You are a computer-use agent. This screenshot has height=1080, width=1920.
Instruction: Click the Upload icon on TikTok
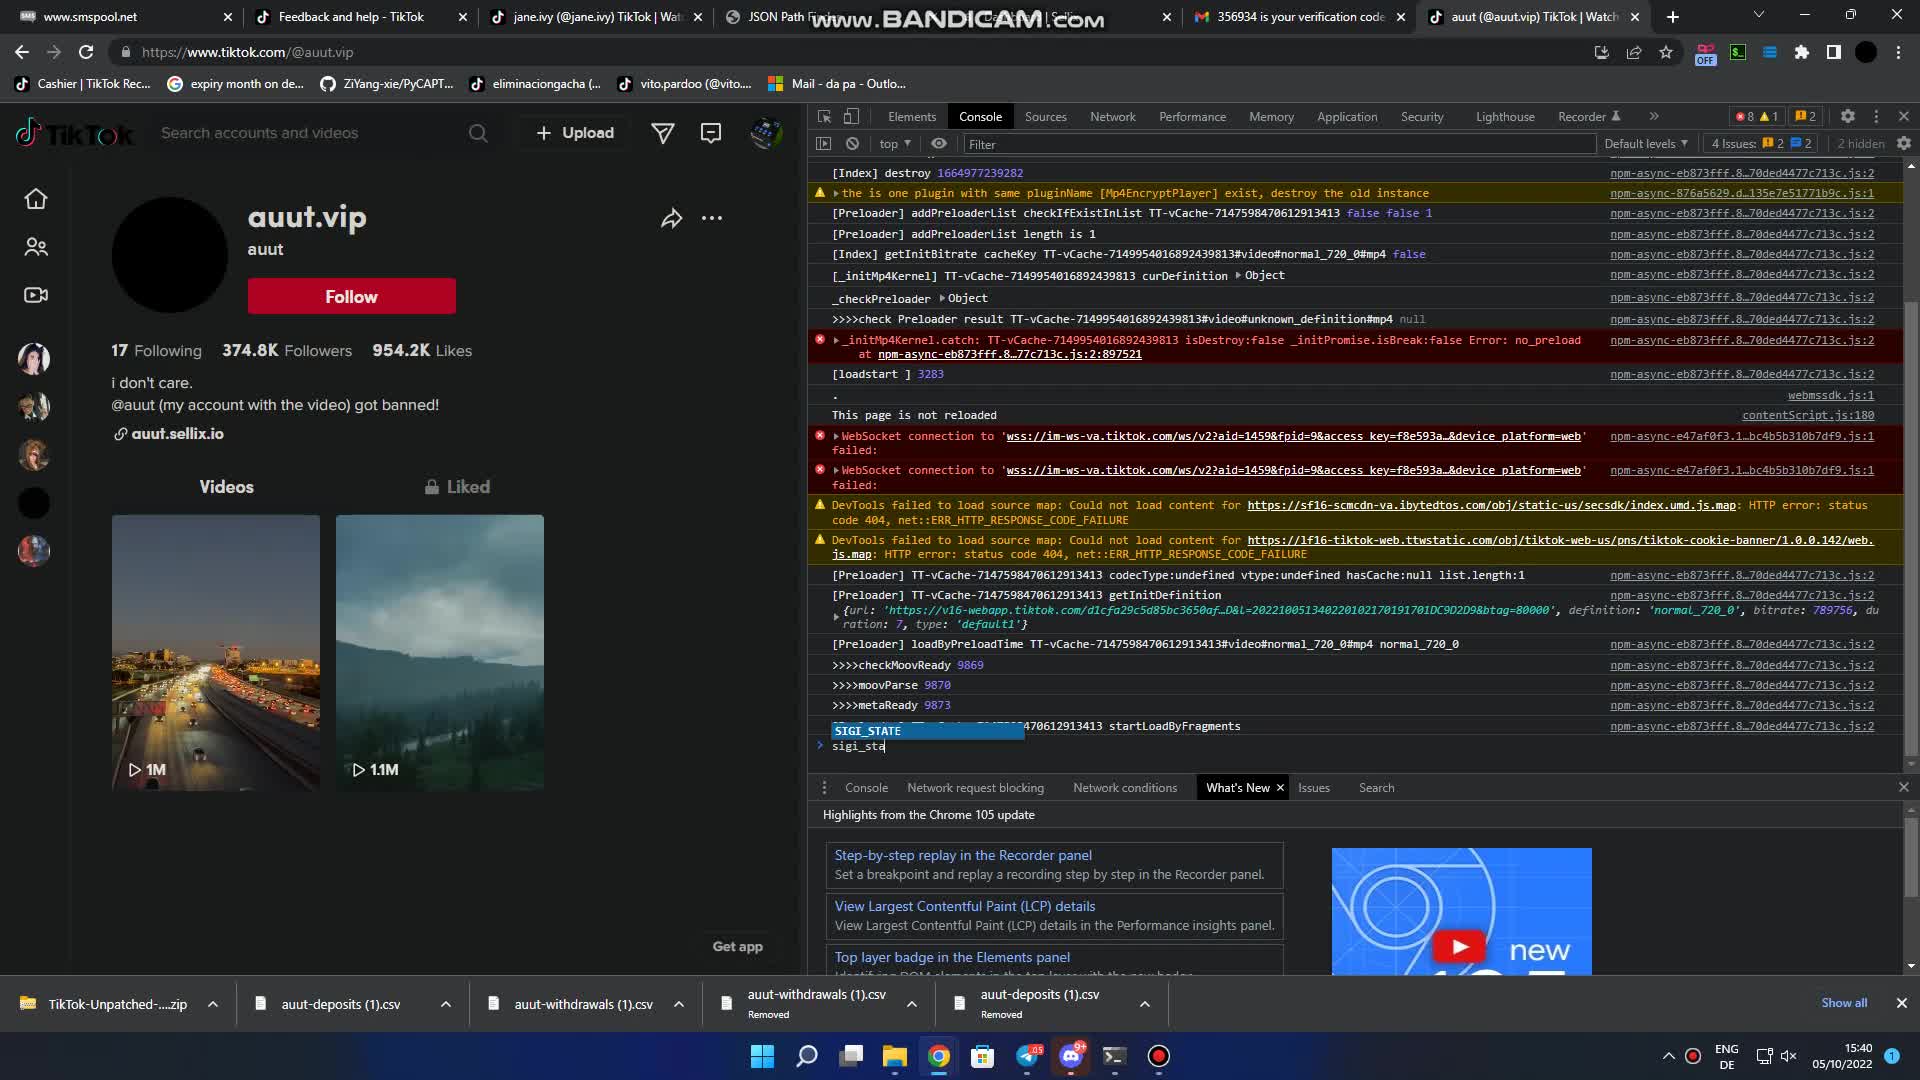[x=573, y=132]
